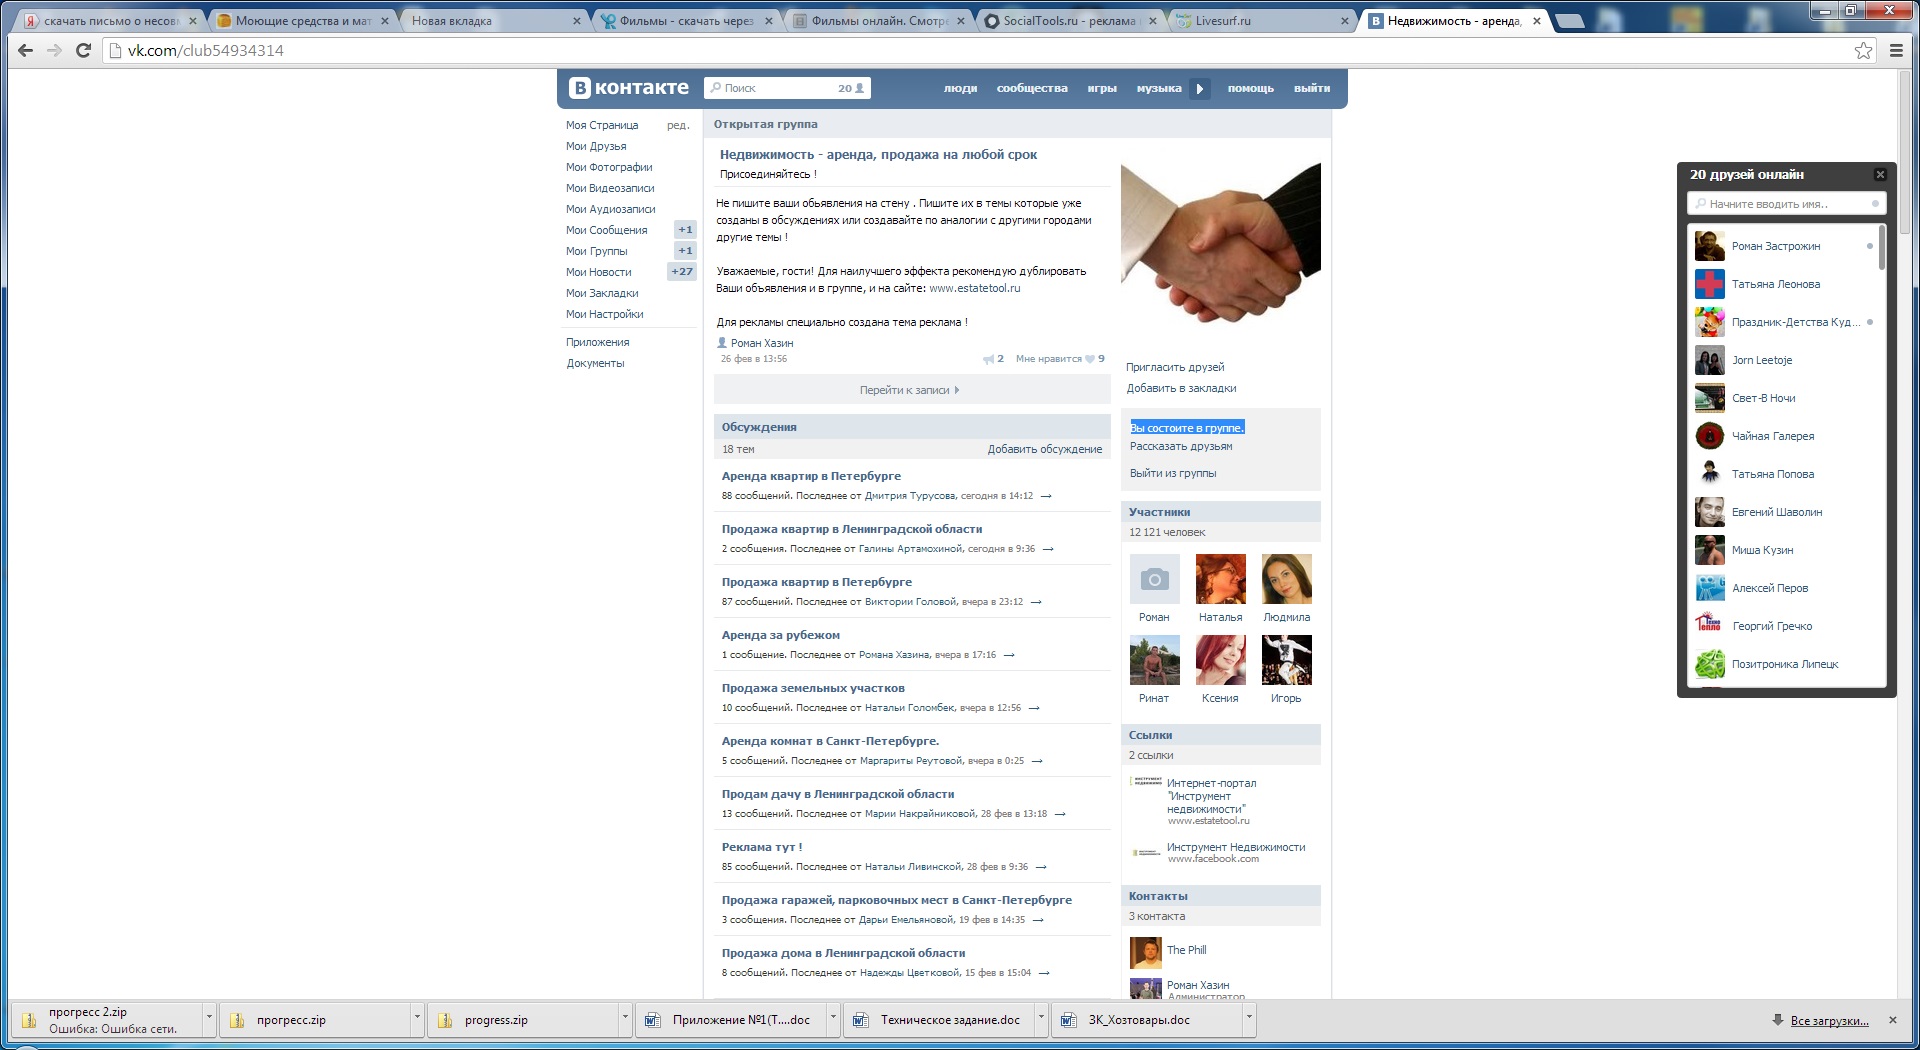Open dropdown for прогресс 2.zip download
Screen dimensions: 1920x1050
pyautogui.click(x=209, y=1020)
